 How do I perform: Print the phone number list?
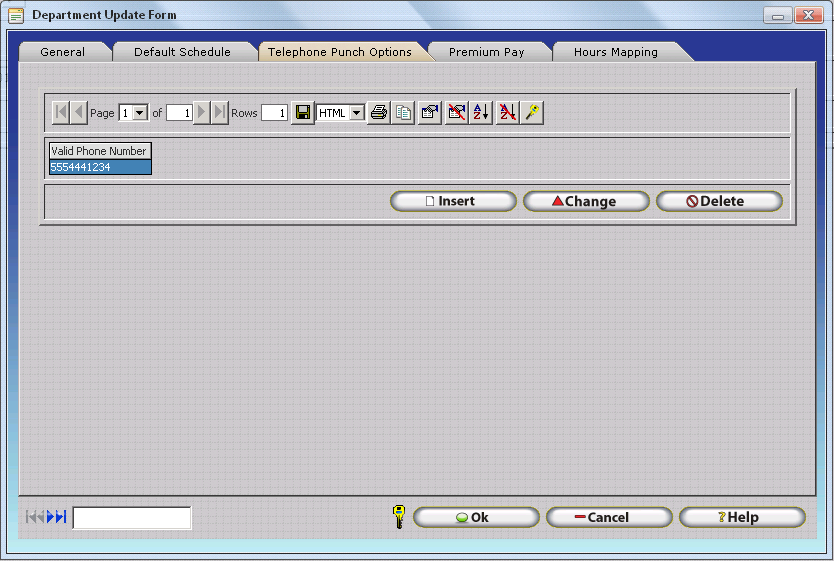point(379,113)
